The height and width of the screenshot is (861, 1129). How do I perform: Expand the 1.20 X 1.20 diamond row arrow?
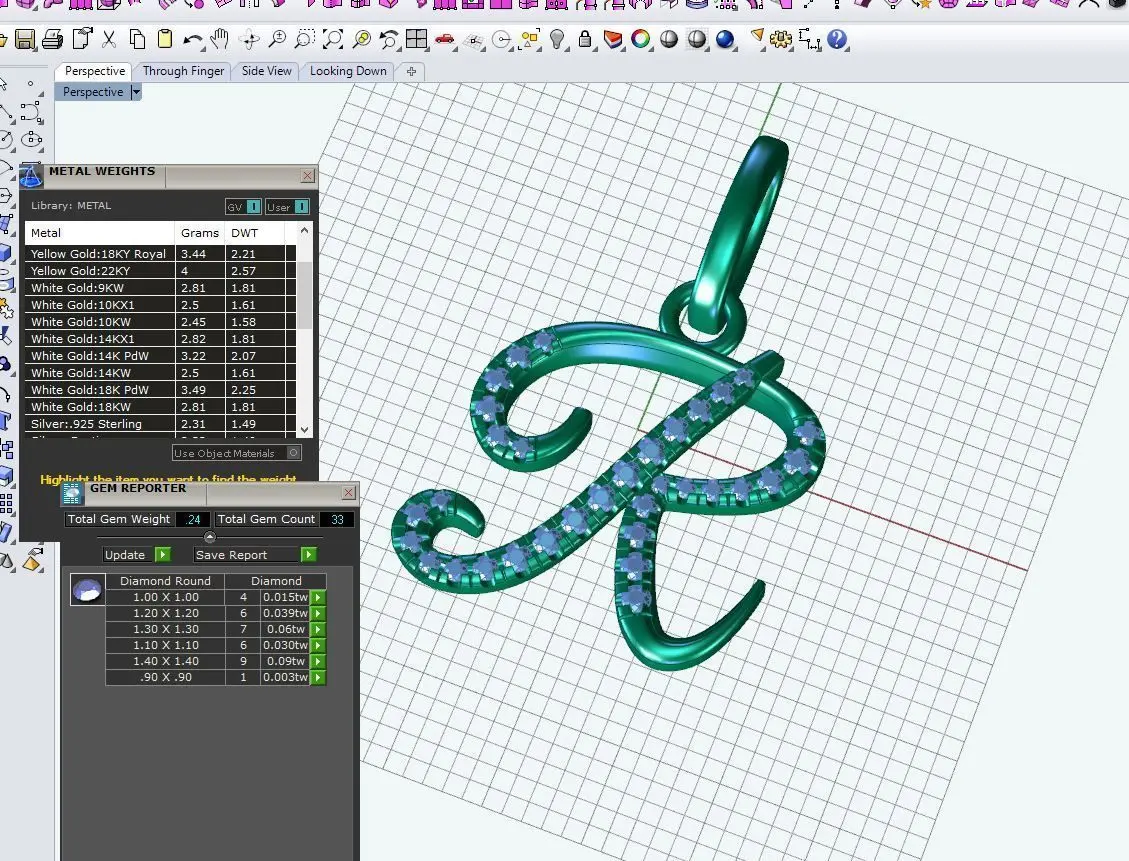[318, 613]
